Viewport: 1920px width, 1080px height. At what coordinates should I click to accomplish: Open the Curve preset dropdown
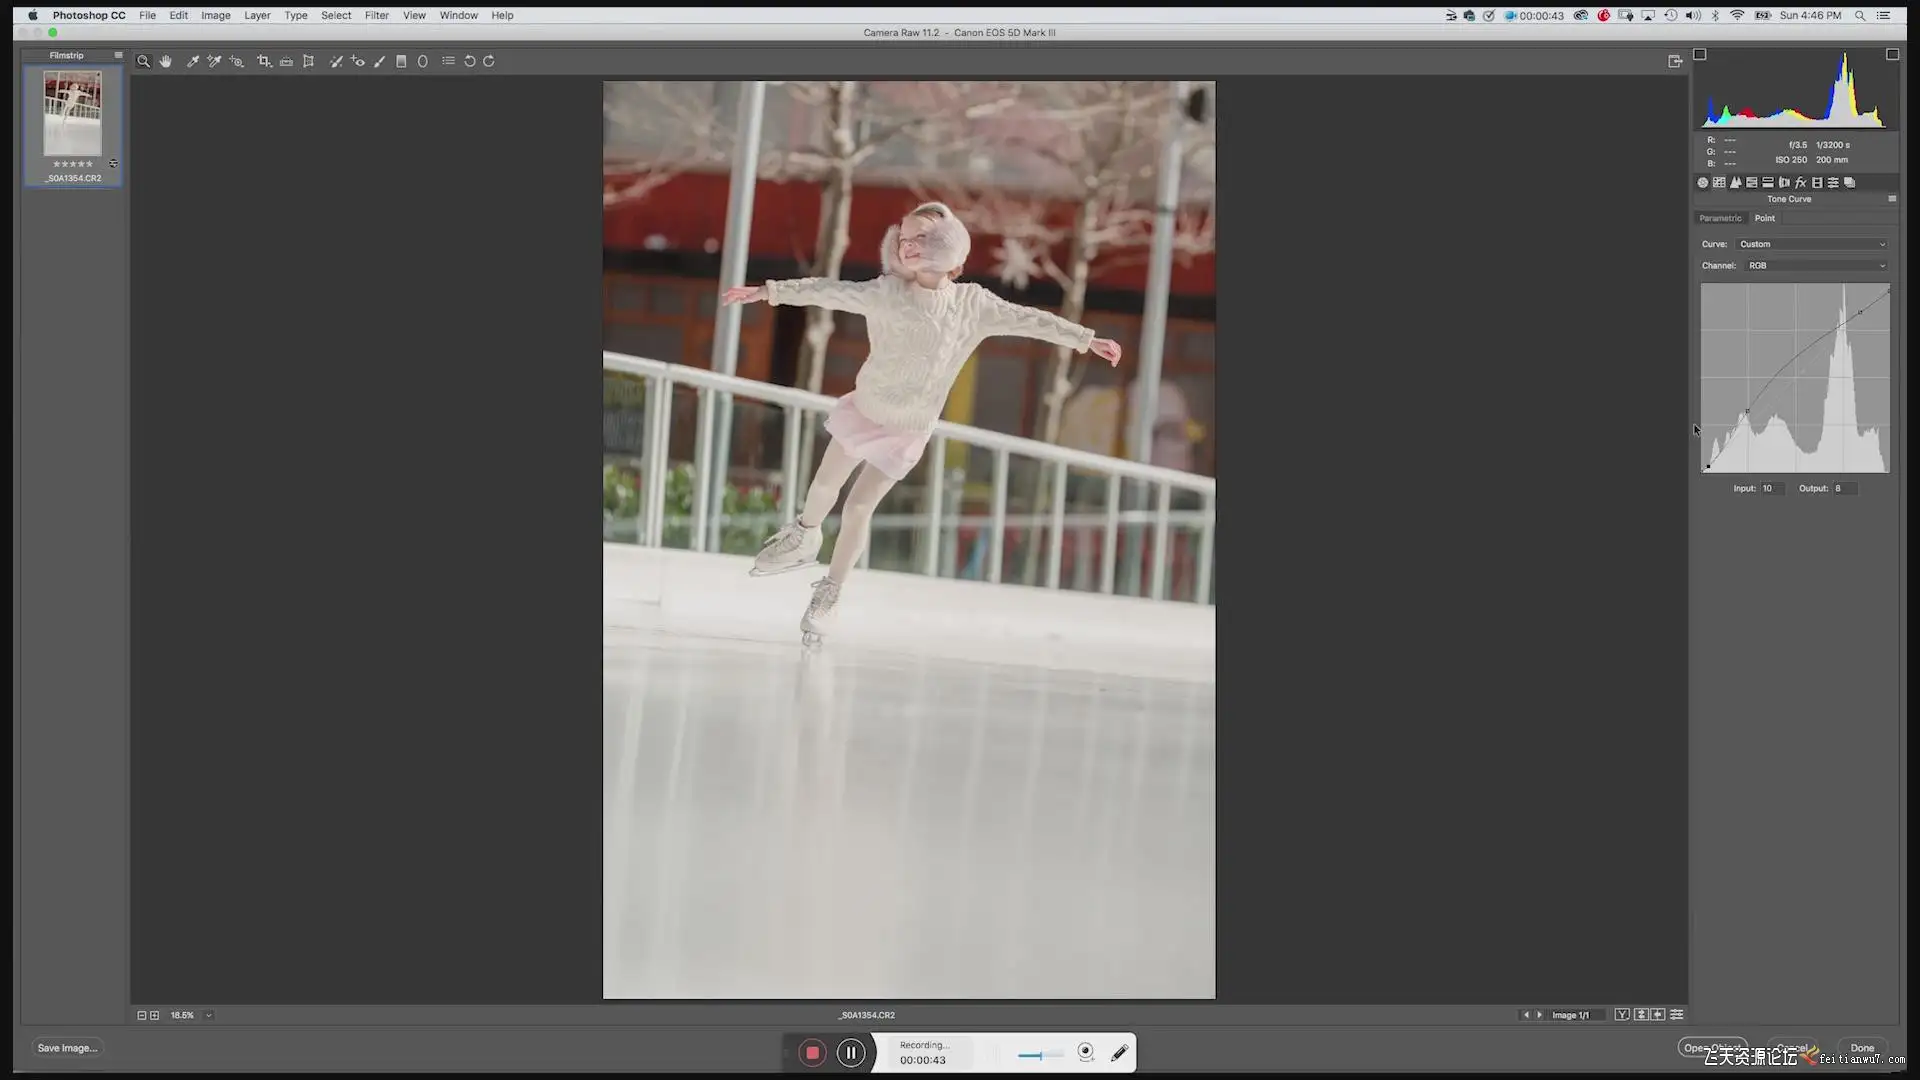pyautogui.click(x=1812, y=244)
